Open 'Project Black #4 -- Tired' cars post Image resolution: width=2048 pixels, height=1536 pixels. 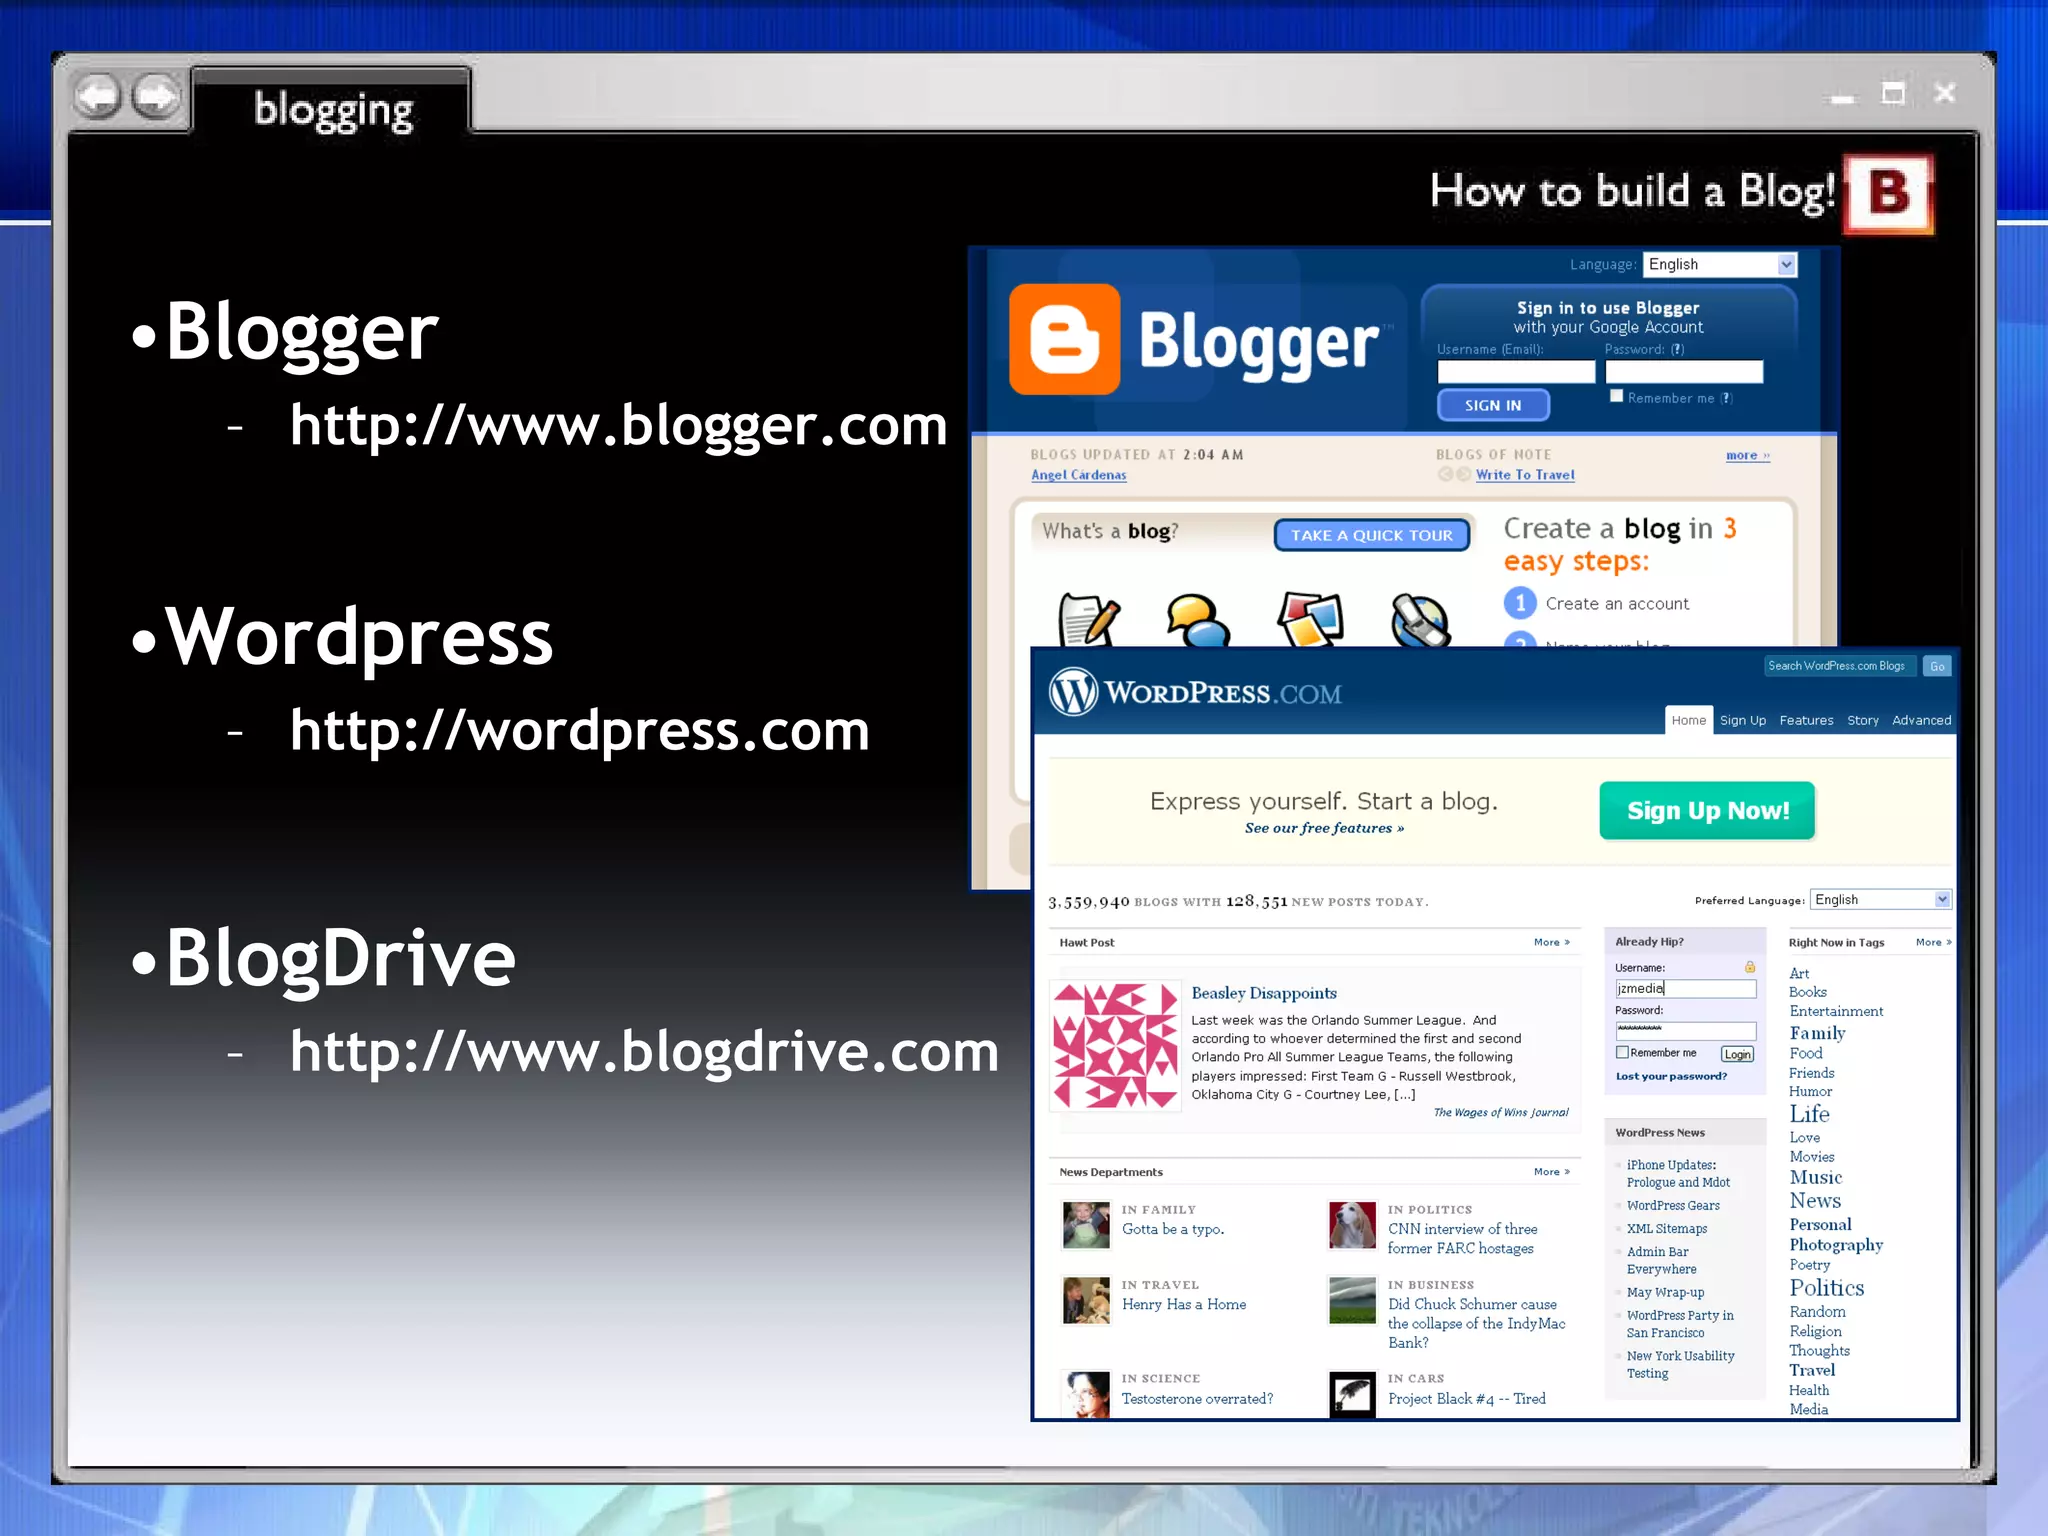point(1466,1398)
